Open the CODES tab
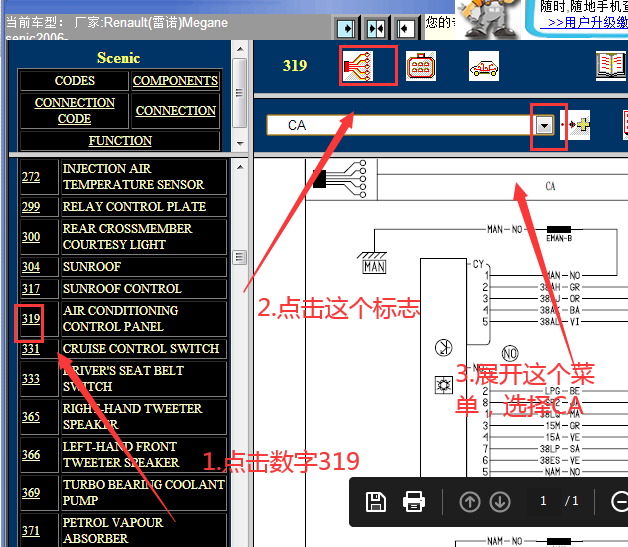Image resolution: width=628 pixels, height=547 pixels. (x=74, y=81)
